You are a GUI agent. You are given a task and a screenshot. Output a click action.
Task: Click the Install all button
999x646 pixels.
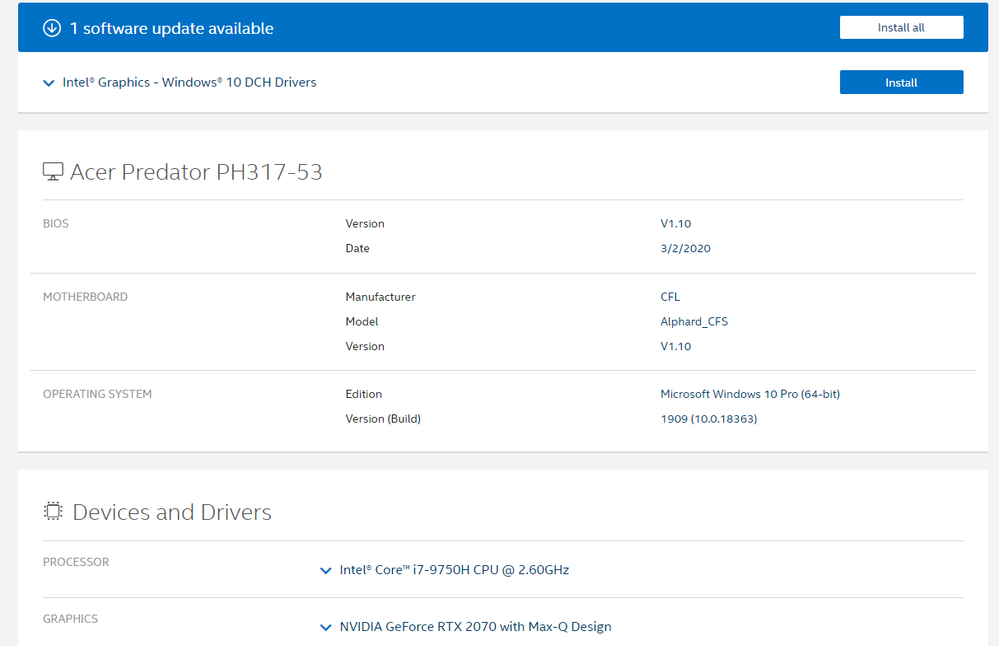(901, 27)
